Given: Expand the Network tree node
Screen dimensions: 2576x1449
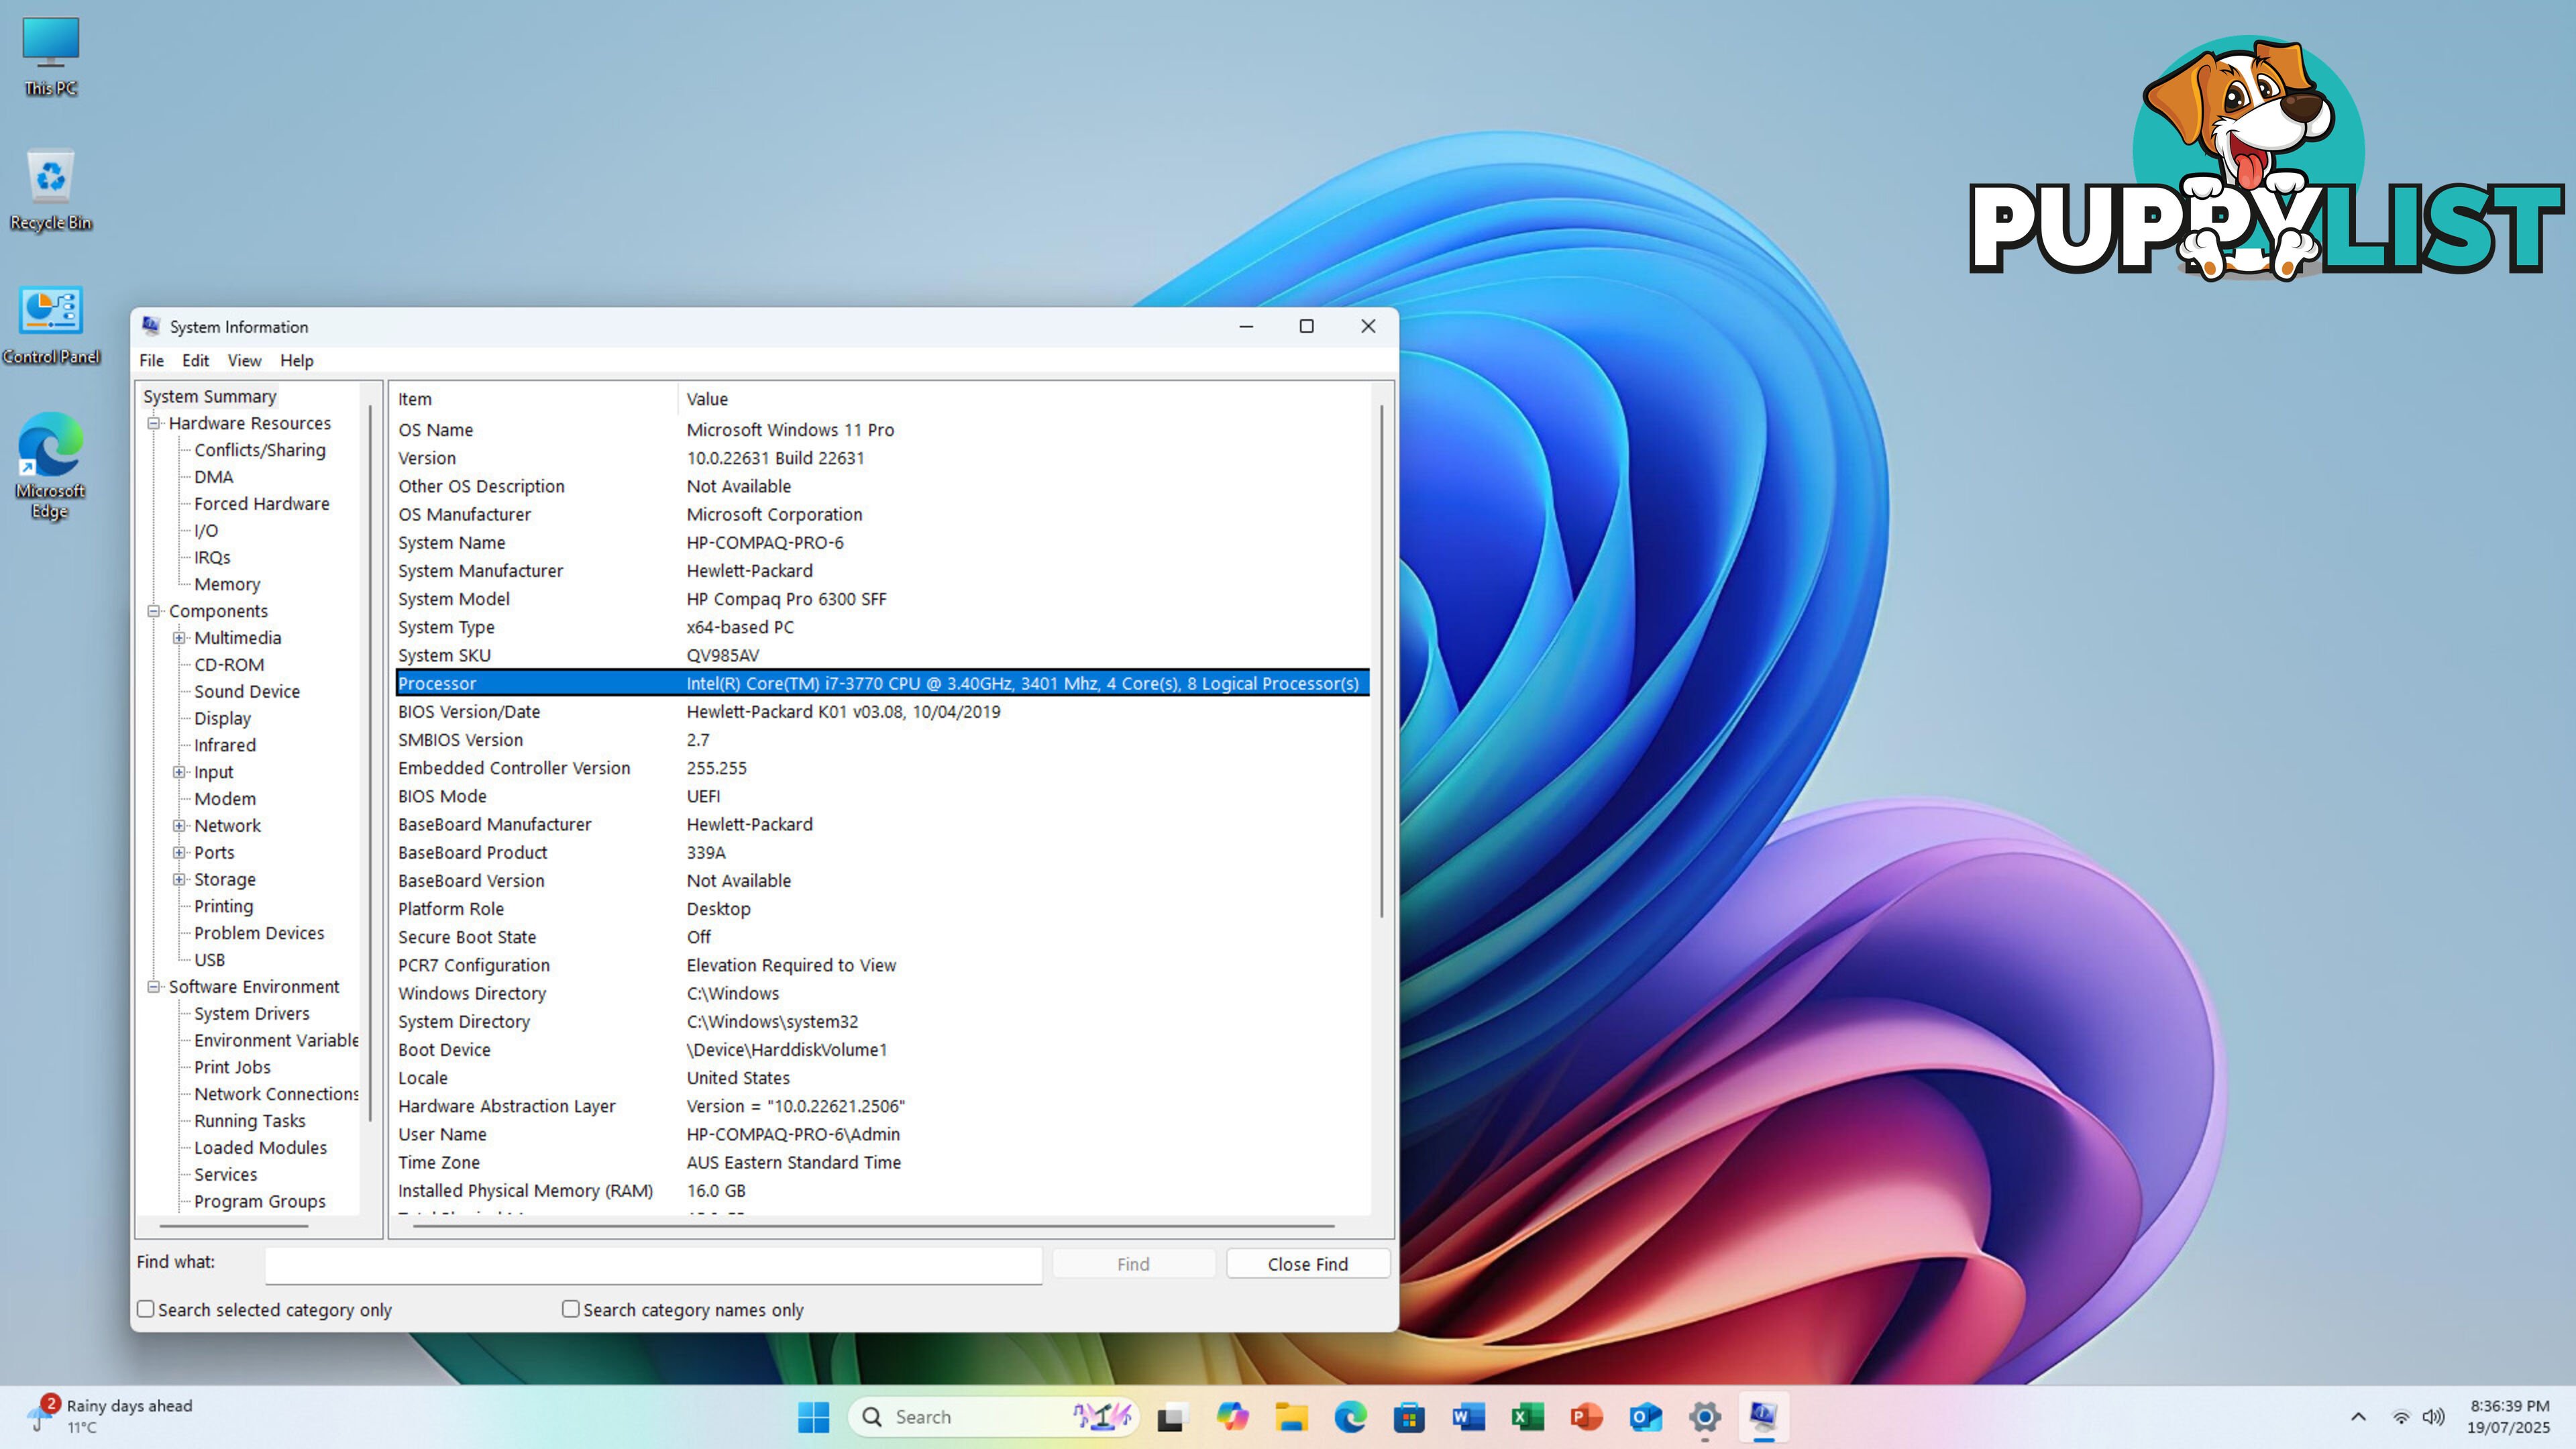Looking at the screenshot, I should [179, 826].
